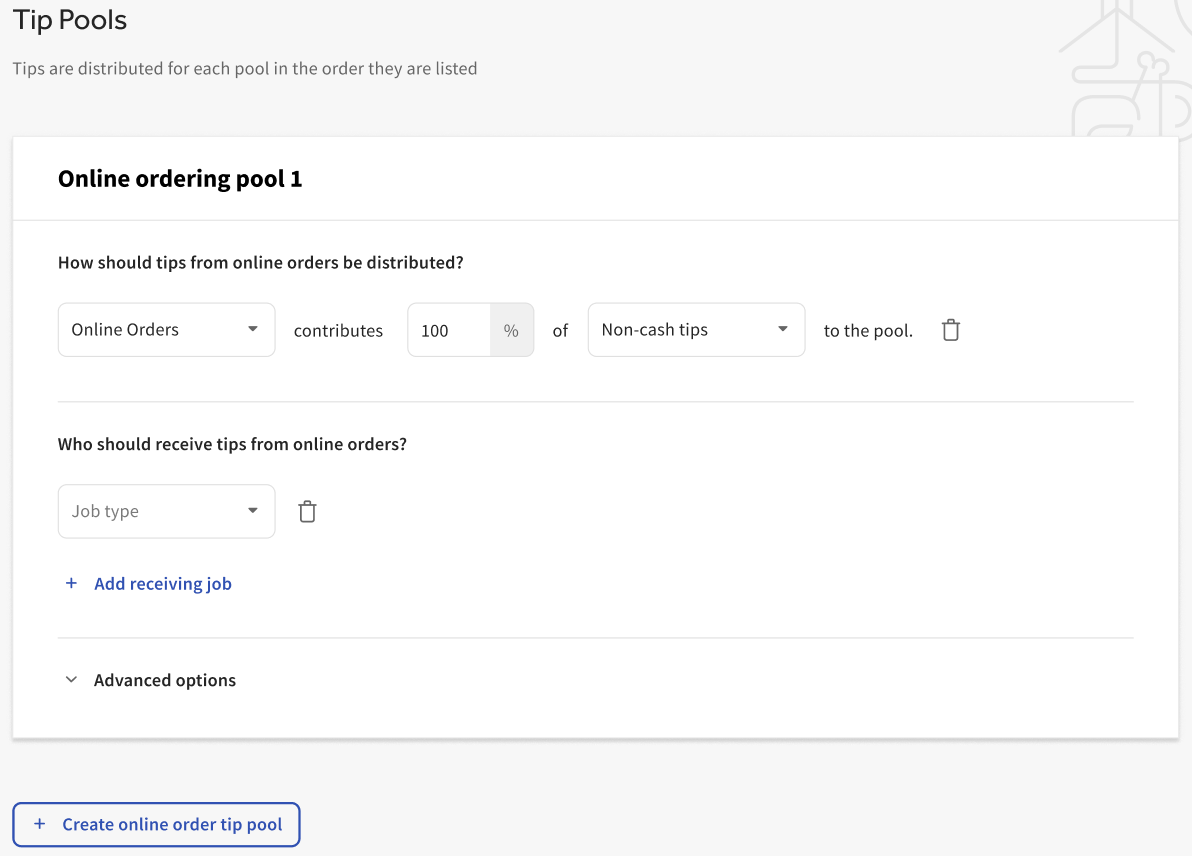The width and height of the screenshot is (1192, 856).
Task: Click the plus icon on Create tip pool button
Action: (39, 824)
